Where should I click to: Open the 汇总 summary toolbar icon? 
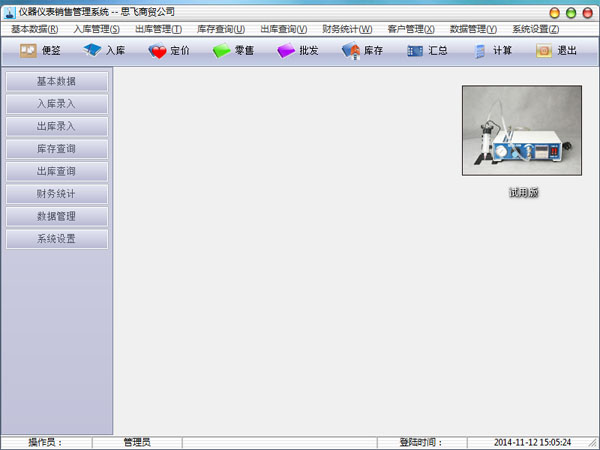pyautogui.click(x=415, y=50)
